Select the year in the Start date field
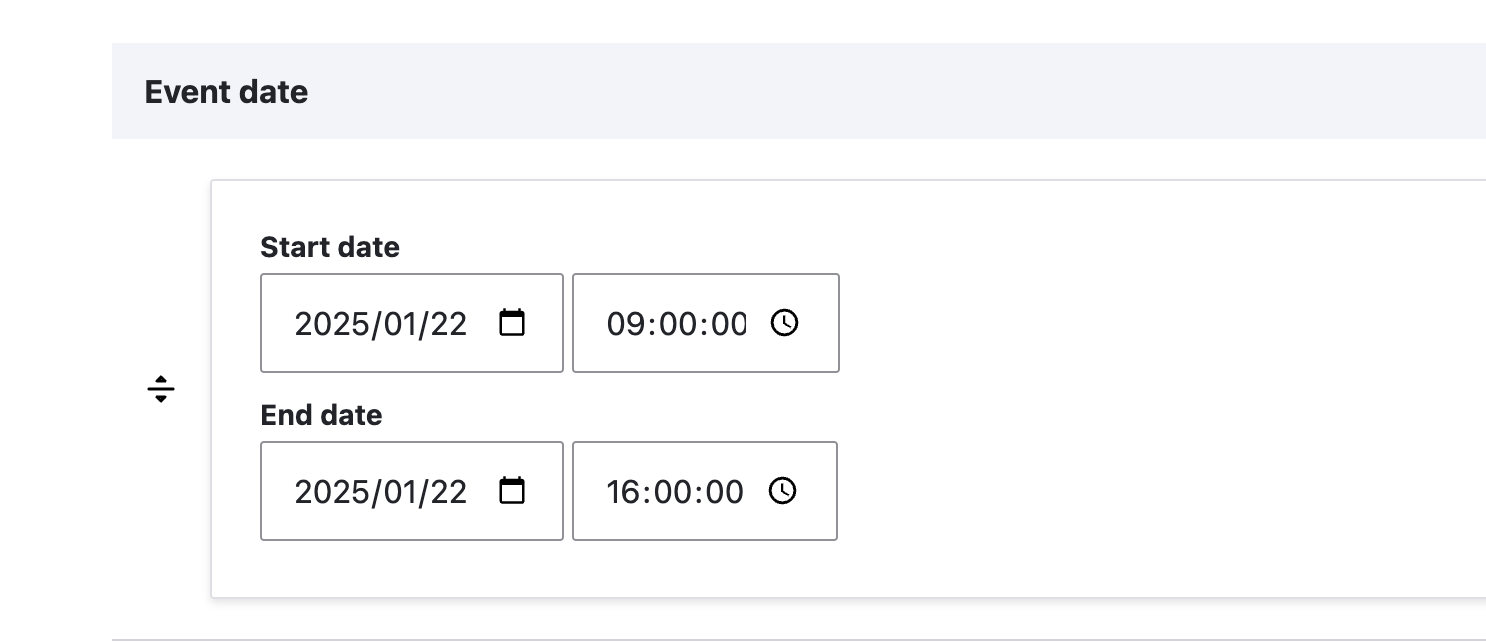Image resolution: width=1486 pixels, height=642 pixels. [x=331, y=324]
